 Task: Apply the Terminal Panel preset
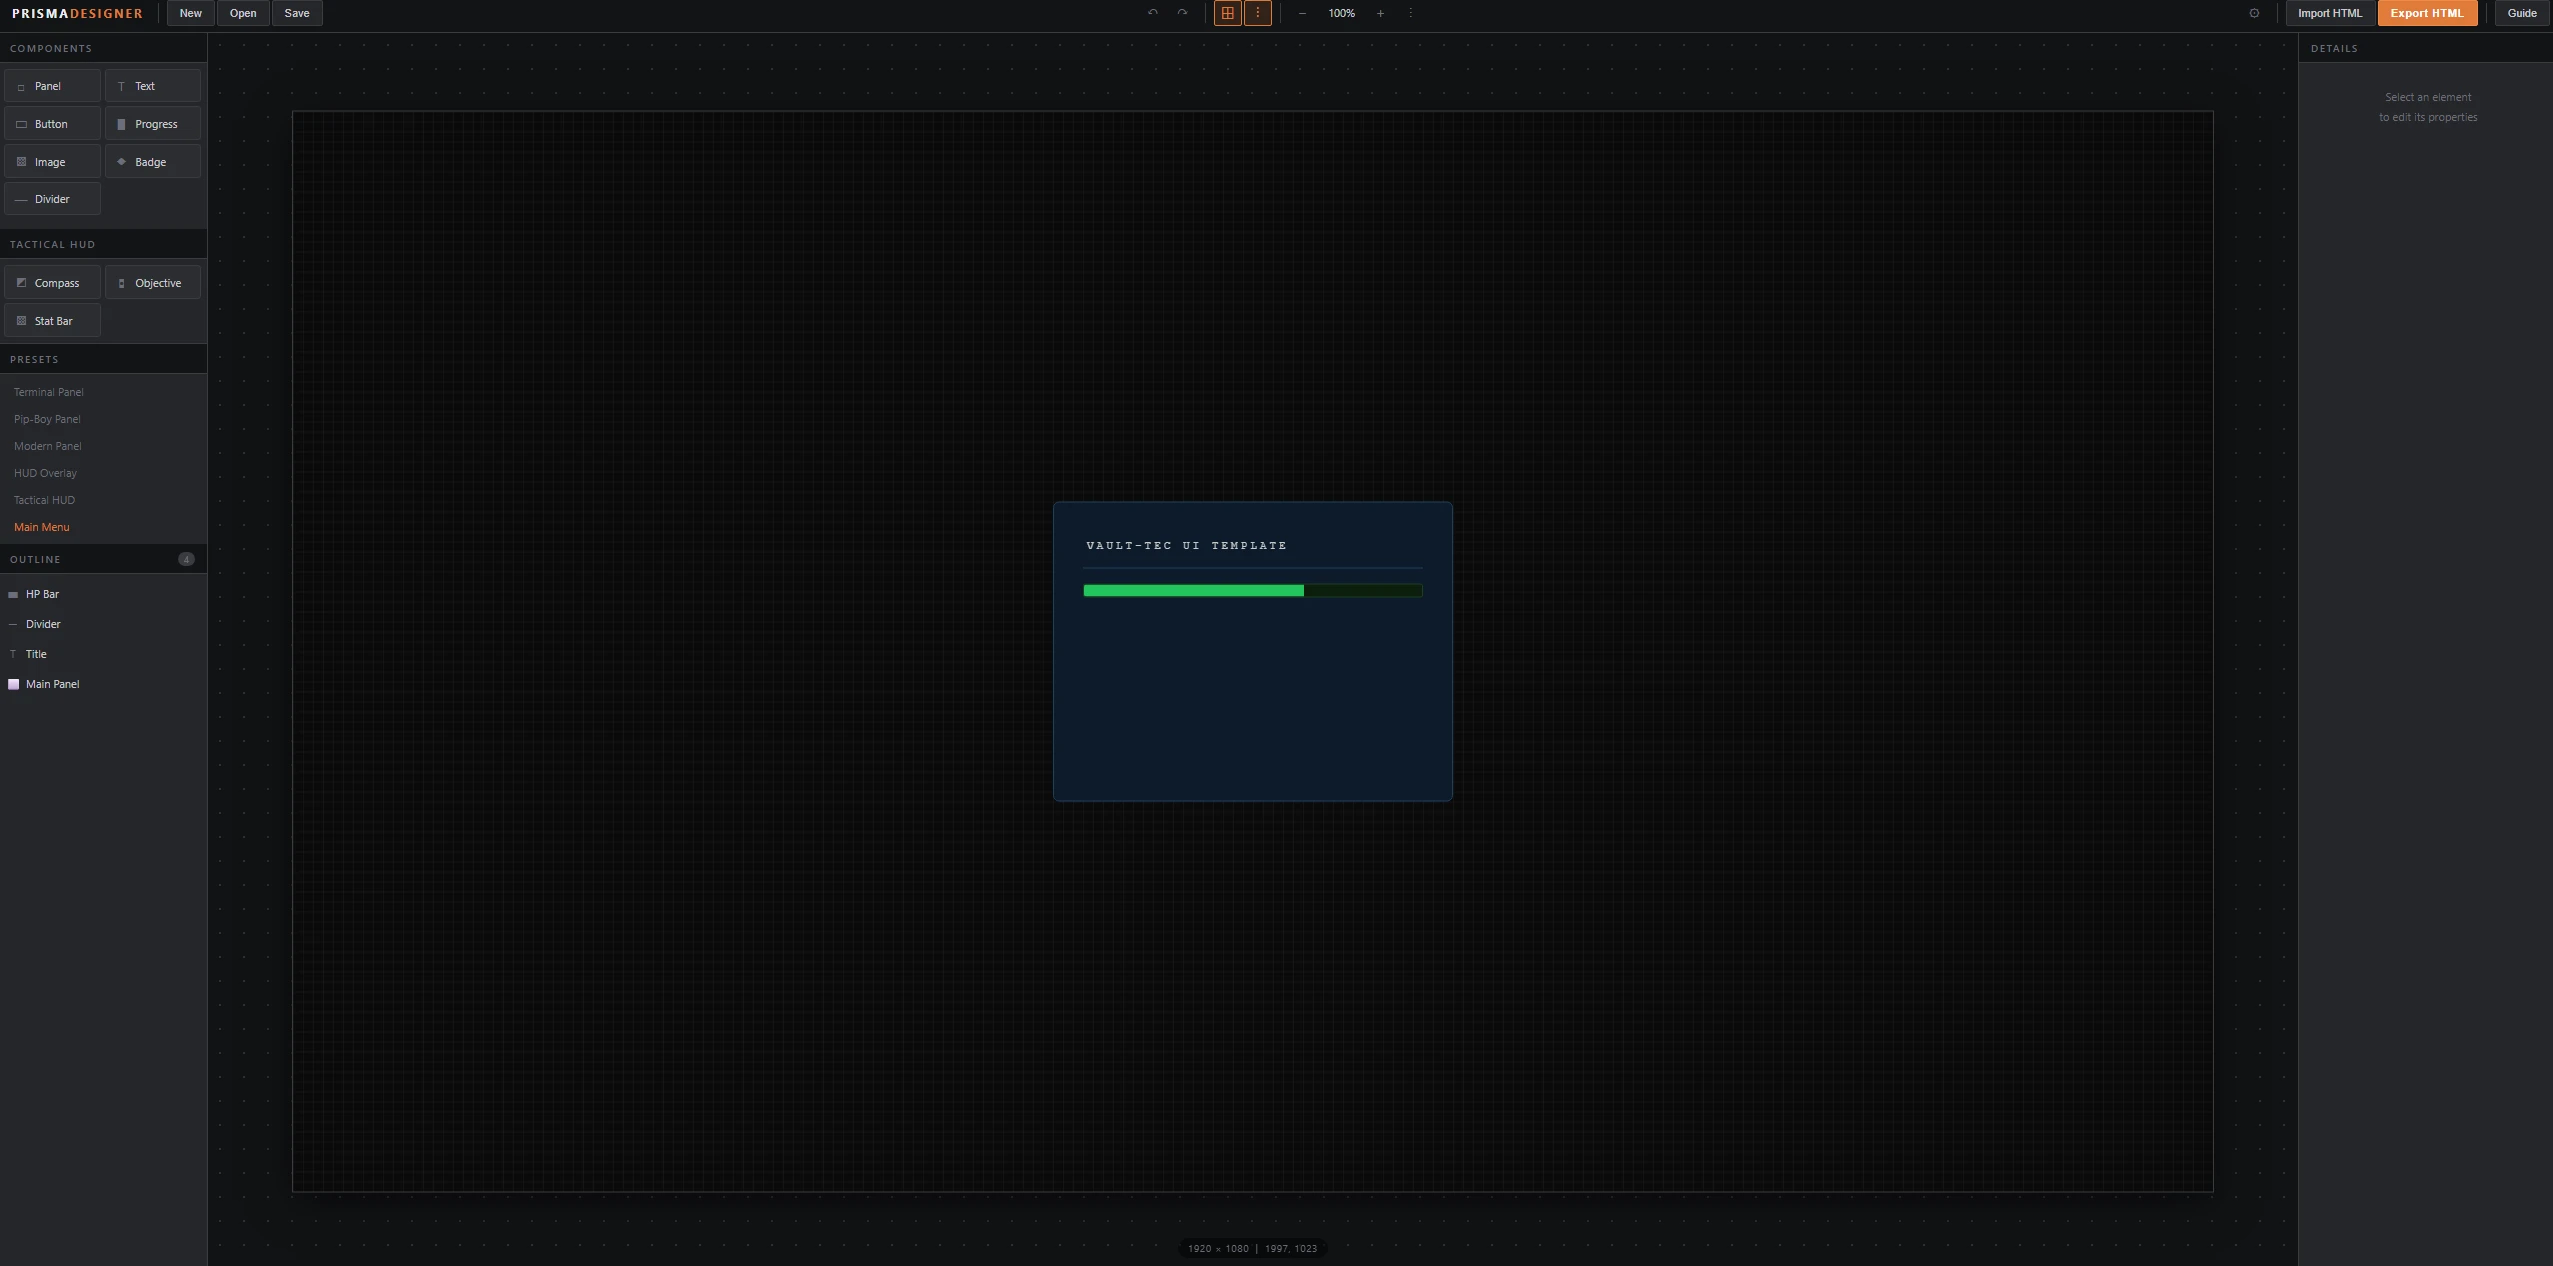coord(49,392)
